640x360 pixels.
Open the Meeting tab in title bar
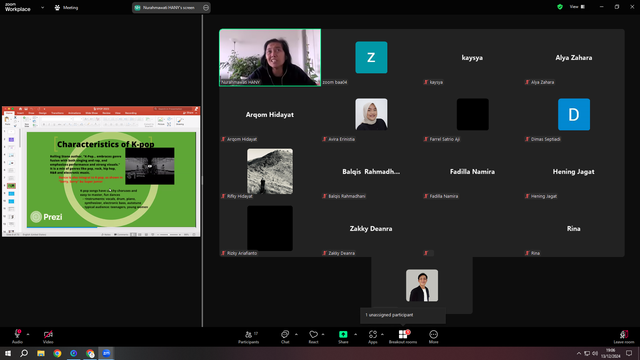point(66,7)
